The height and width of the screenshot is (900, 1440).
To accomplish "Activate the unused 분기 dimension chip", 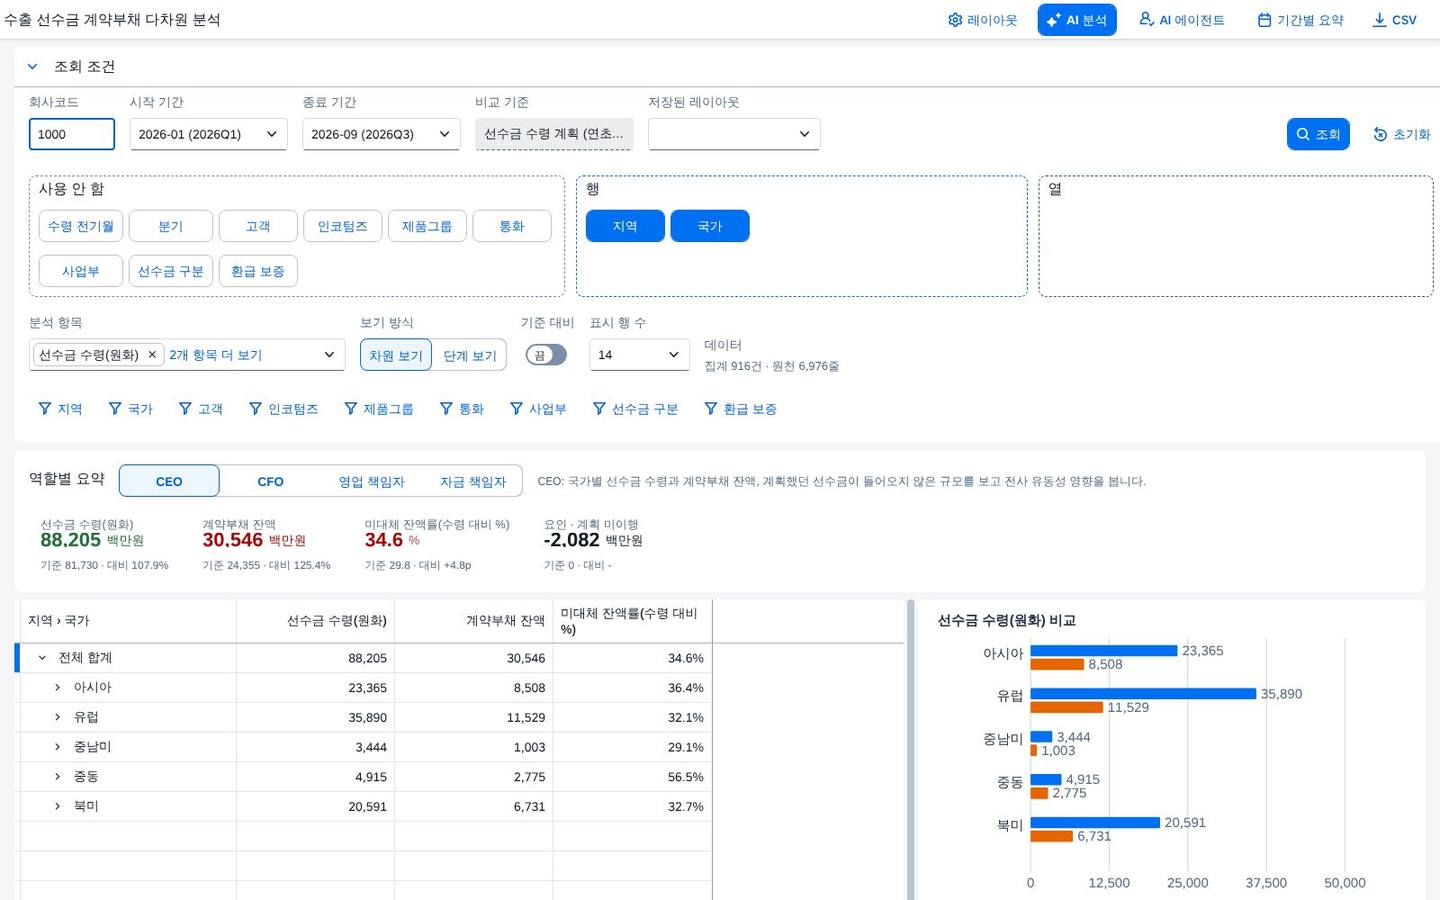I will tap(171, 226).
